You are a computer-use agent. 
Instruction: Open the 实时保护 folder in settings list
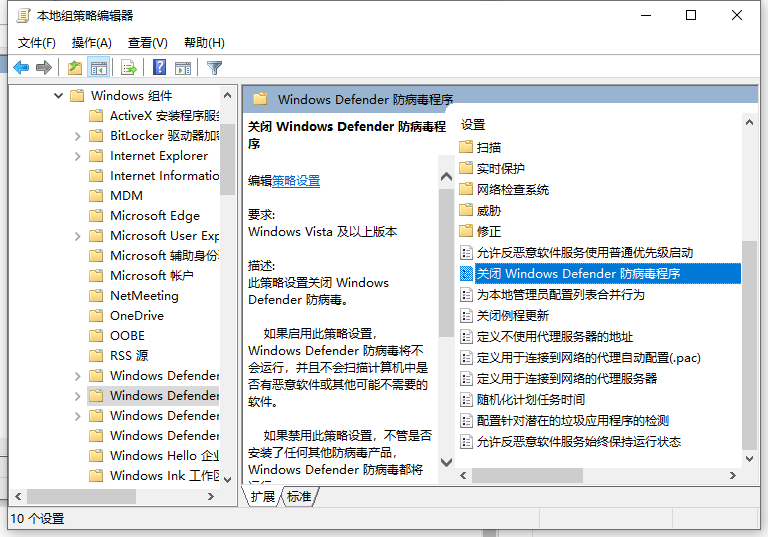(500, 168)
